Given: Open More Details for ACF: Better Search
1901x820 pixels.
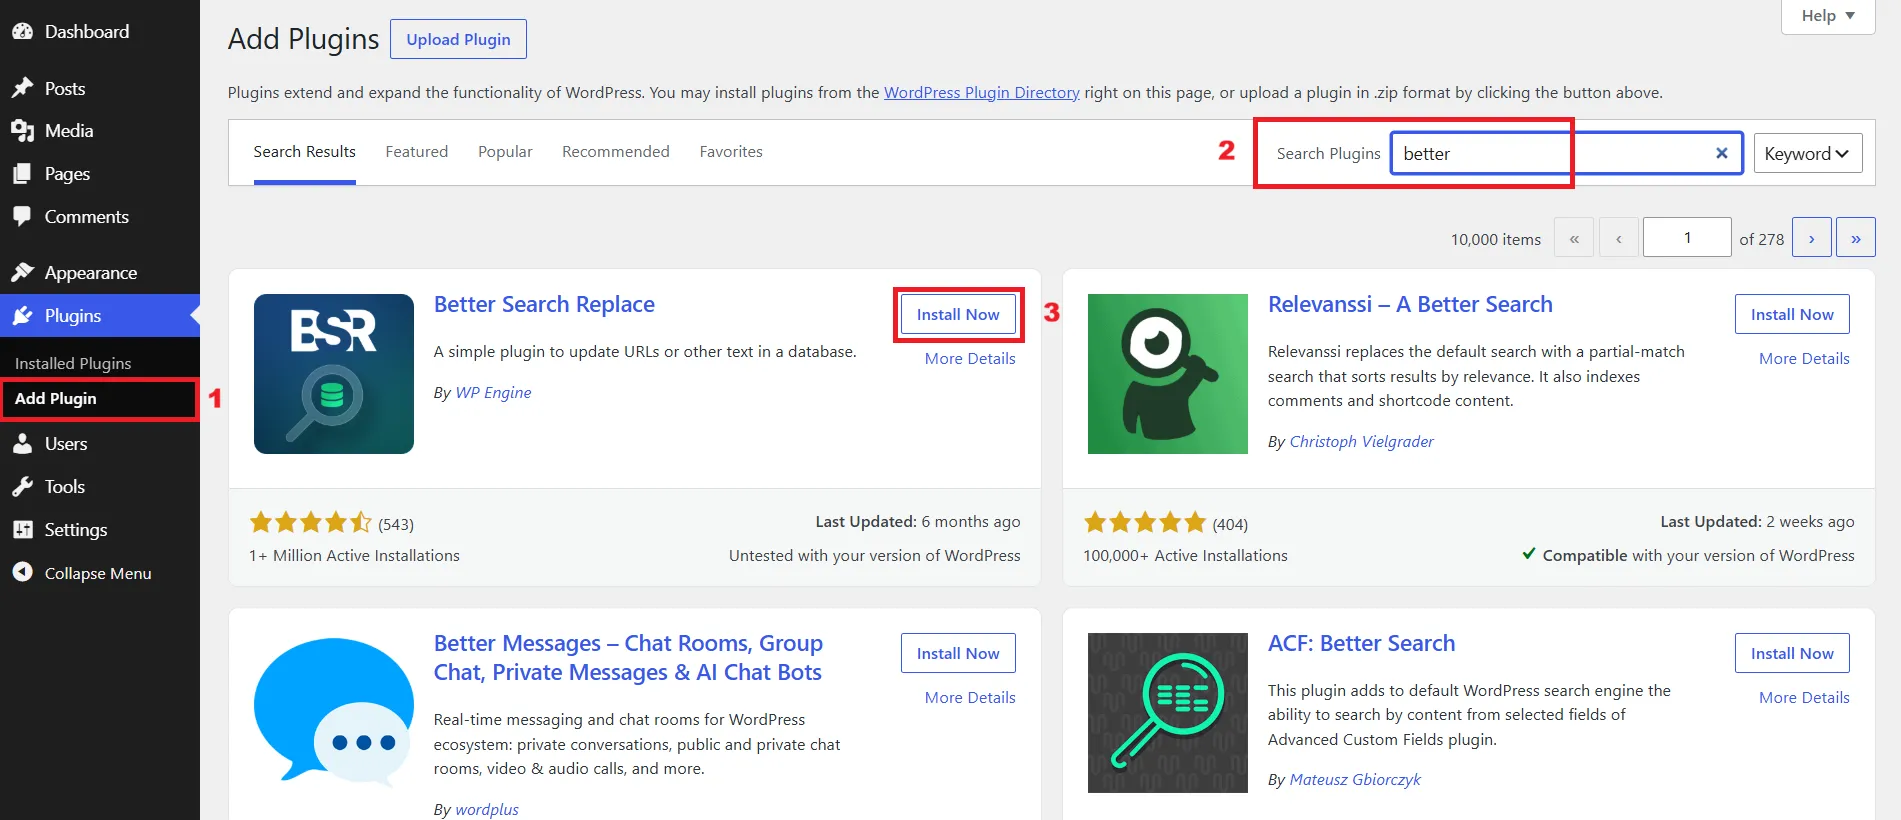Looking at the screenshot, I should 1804,697.
